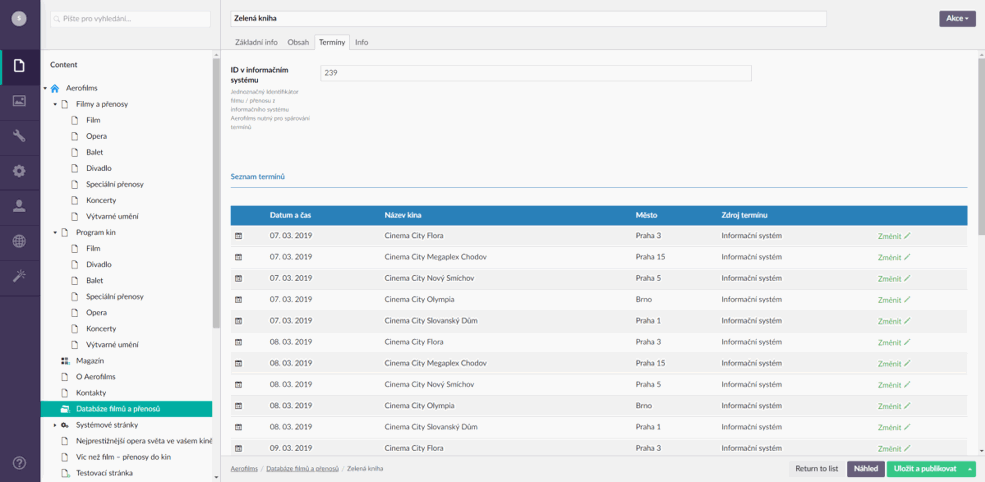This screenshot has width=985, height=482.
Task: Open the Users section icon
Action: (x=19, y=206)
